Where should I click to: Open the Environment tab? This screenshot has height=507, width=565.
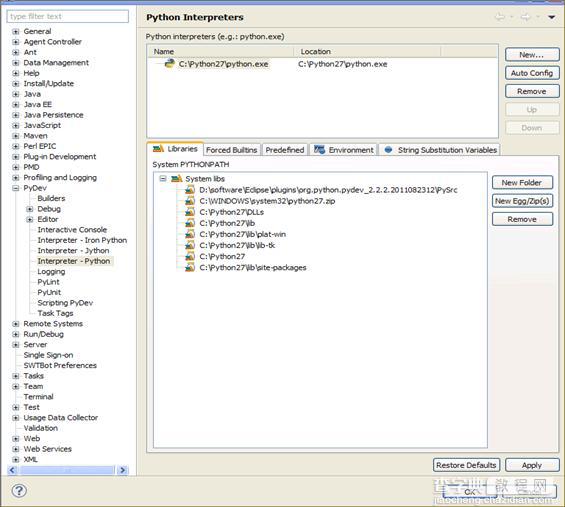point(344,150)
